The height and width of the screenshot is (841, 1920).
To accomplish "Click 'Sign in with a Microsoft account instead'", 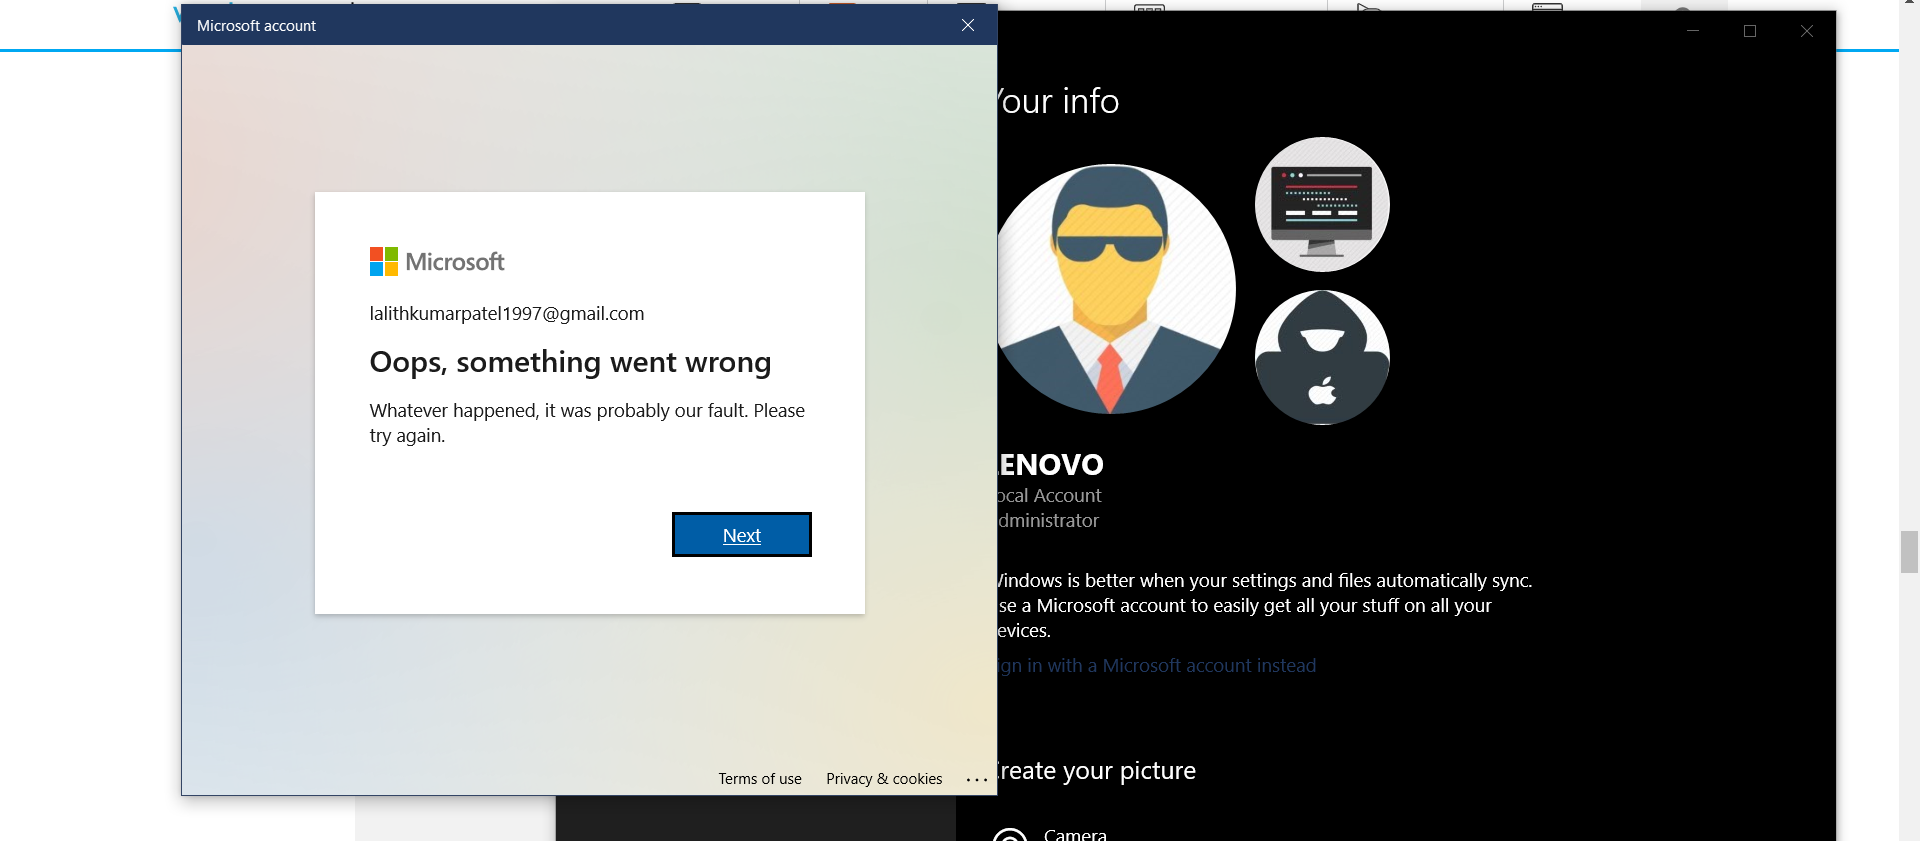I will 1157,666.
